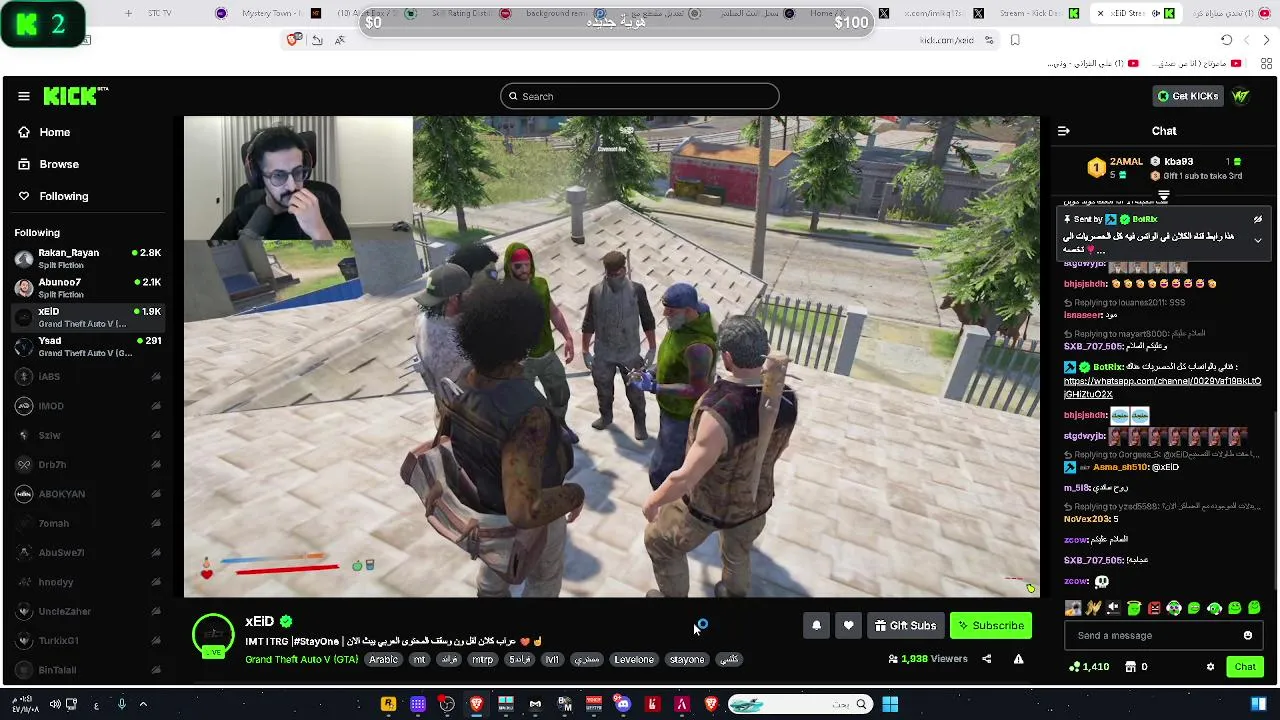The width and height of the screenshot is (1280, 720).
Task: Click the browser bookmark icon
Action: 1015,40
